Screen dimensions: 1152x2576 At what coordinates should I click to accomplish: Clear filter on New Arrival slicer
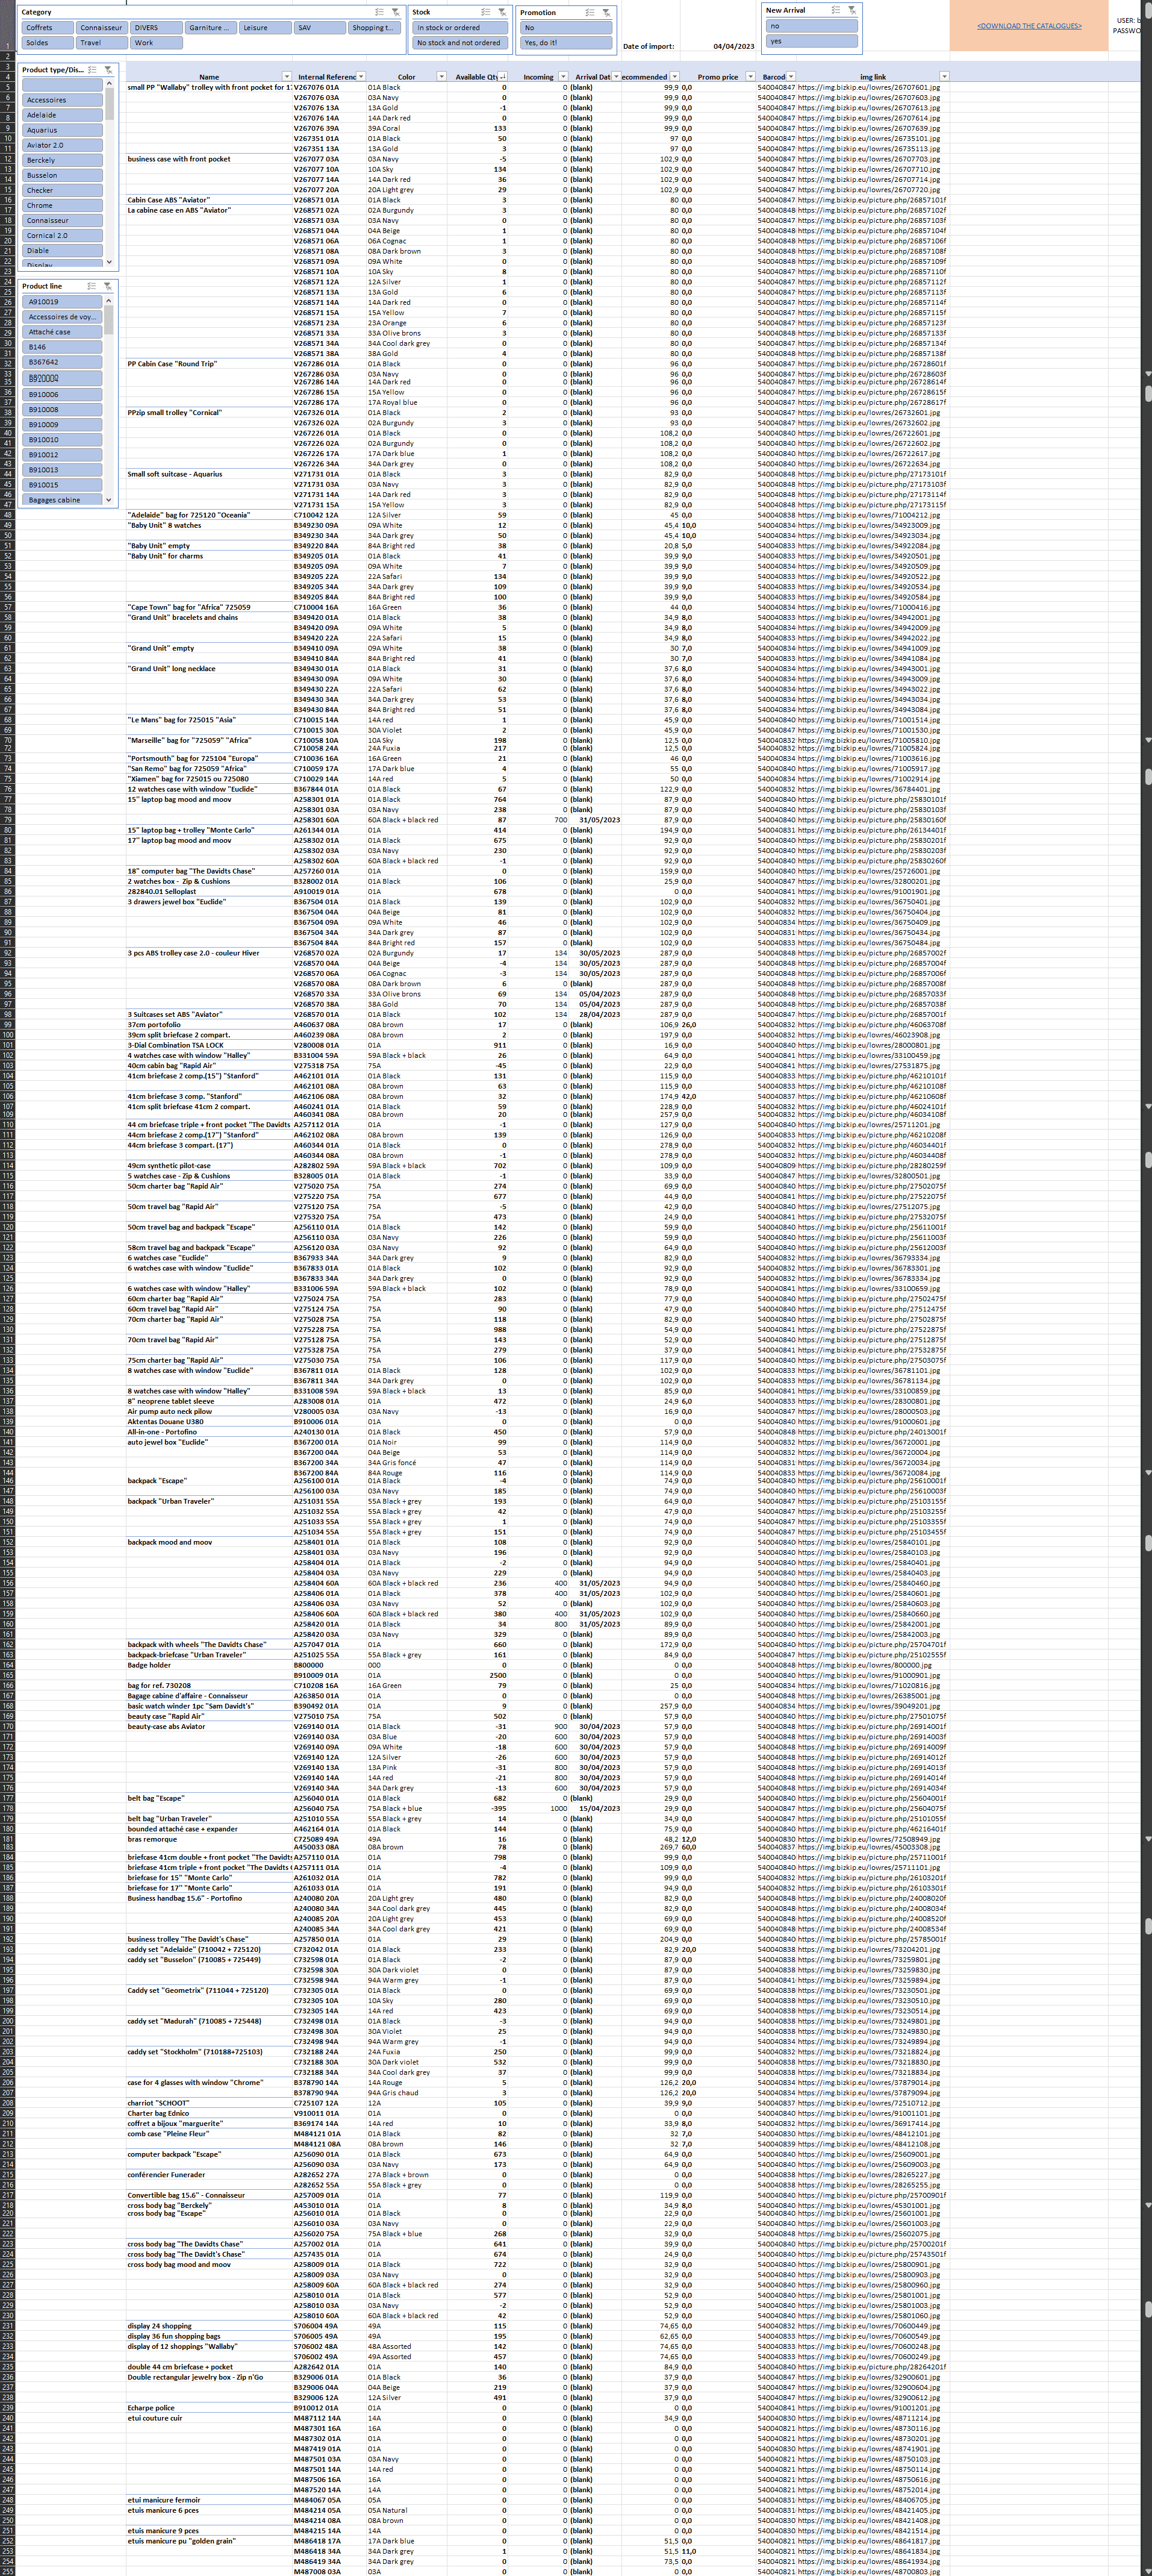click(851, 10)
